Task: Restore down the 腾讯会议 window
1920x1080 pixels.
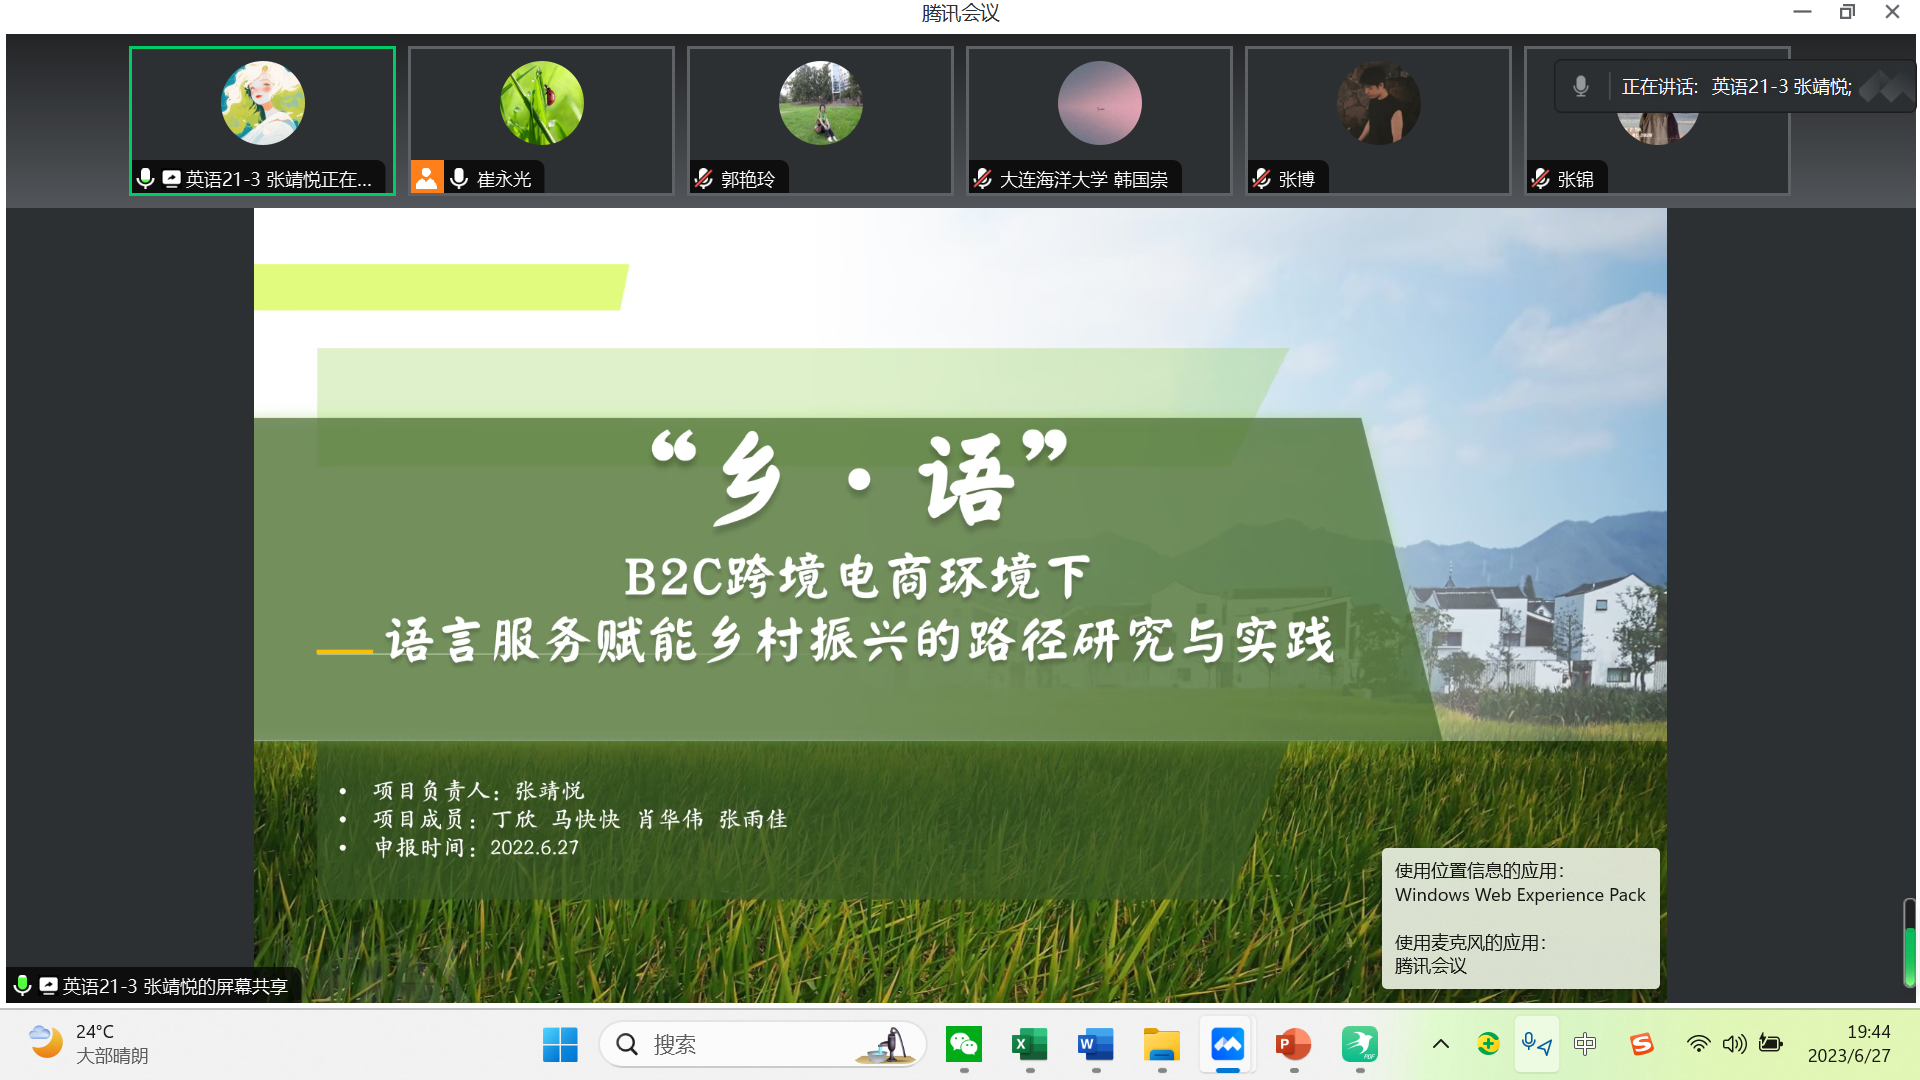Action: click(1847, 12)
